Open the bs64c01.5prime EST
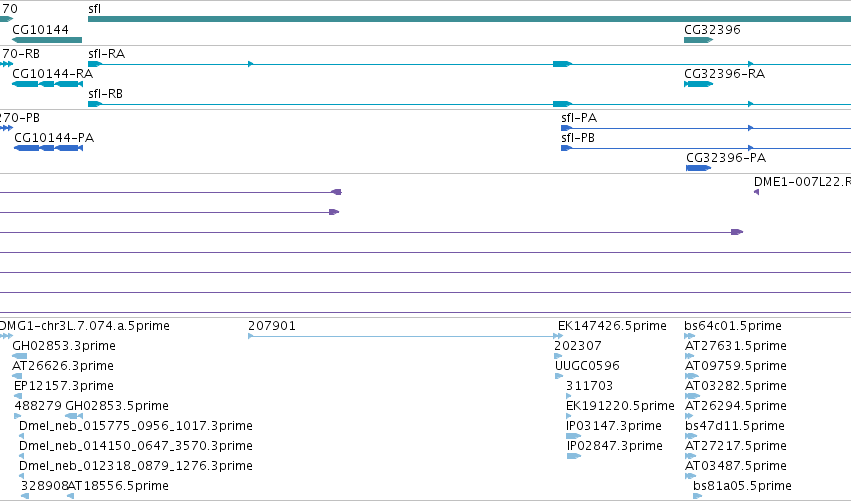The image size is (851, 501). (689, 336)
